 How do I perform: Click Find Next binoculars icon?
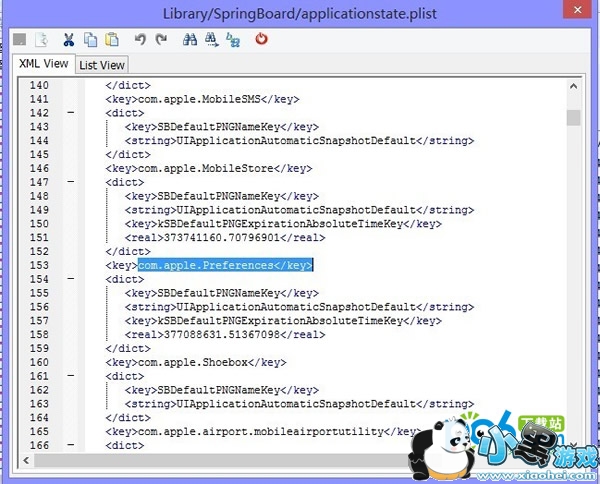211,39
